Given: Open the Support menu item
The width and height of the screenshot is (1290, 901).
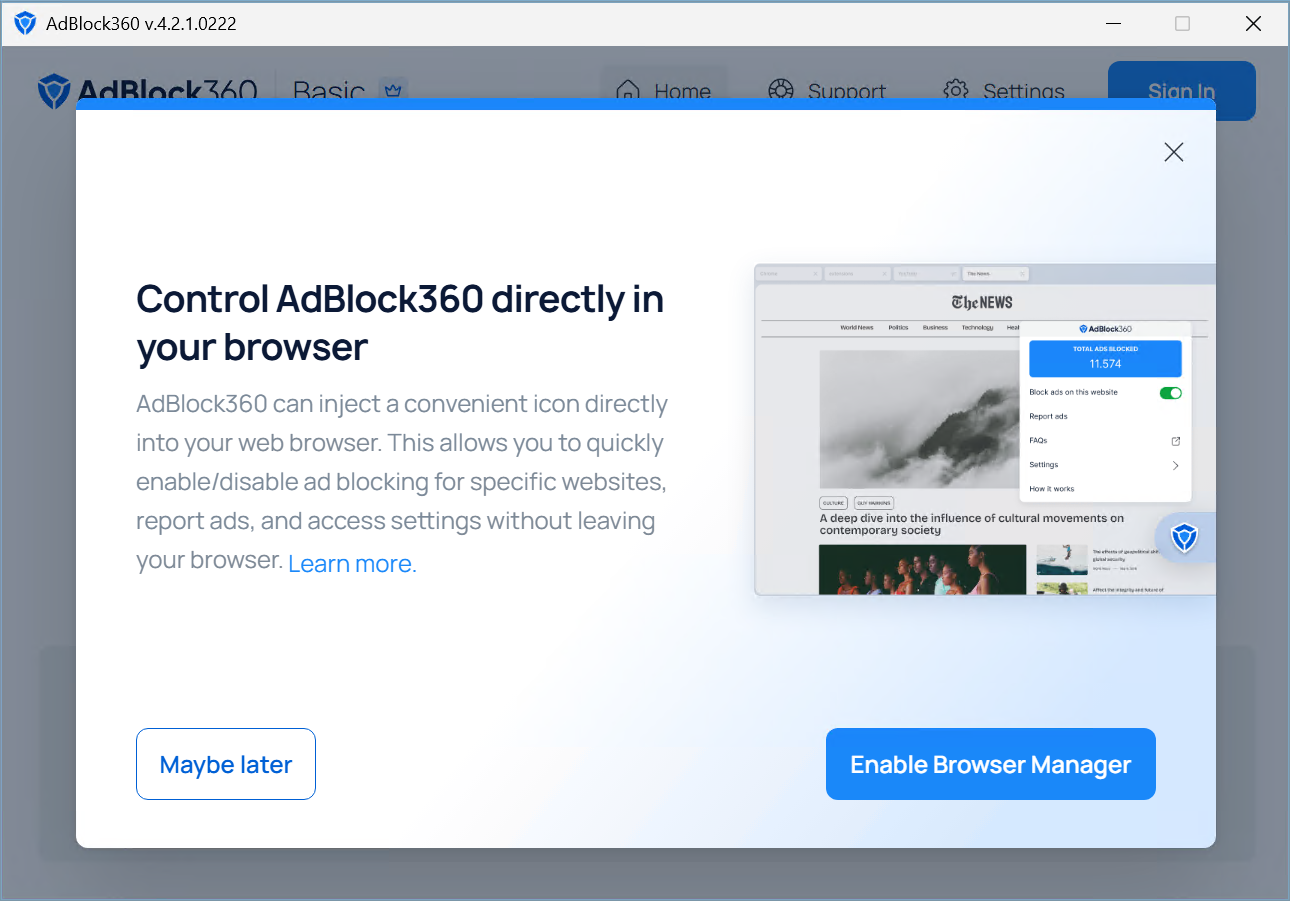Looking at the screenshot, I should pyautogui.click(x=827, y=91).
